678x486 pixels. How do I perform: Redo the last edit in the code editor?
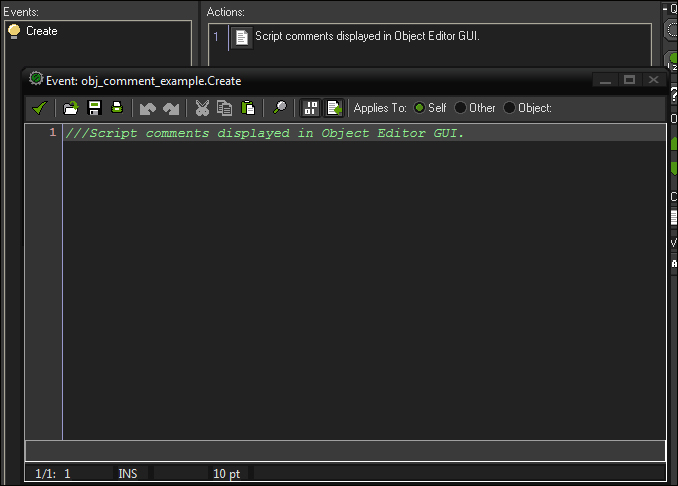171,108
